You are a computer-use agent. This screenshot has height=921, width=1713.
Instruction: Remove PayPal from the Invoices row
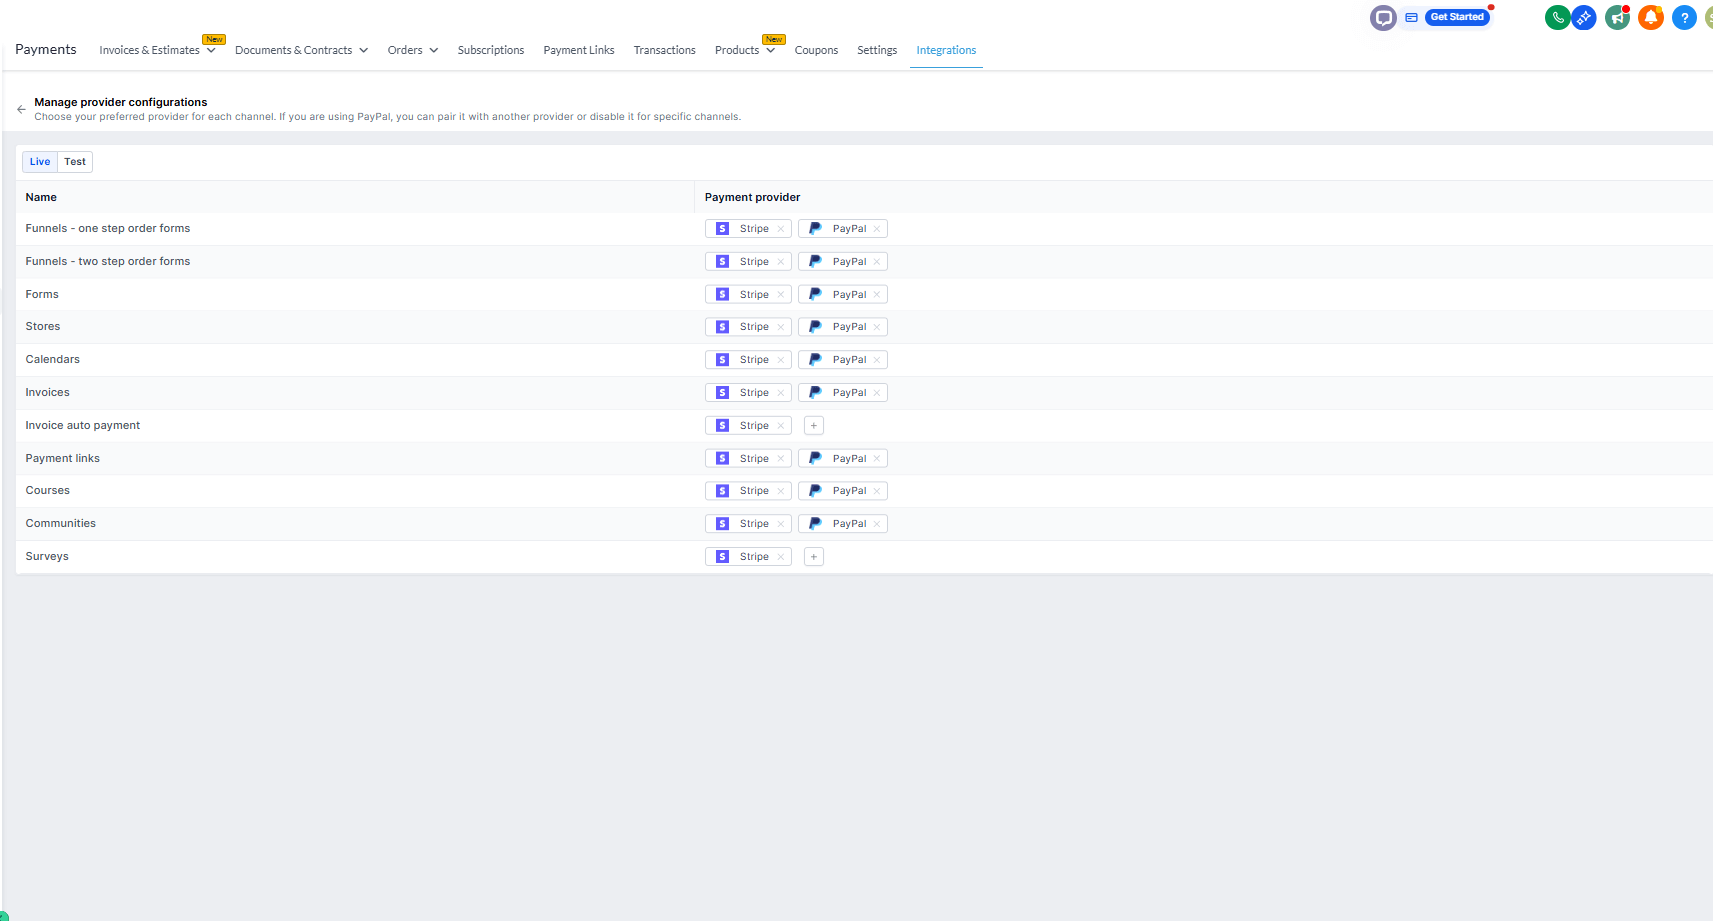877,393
